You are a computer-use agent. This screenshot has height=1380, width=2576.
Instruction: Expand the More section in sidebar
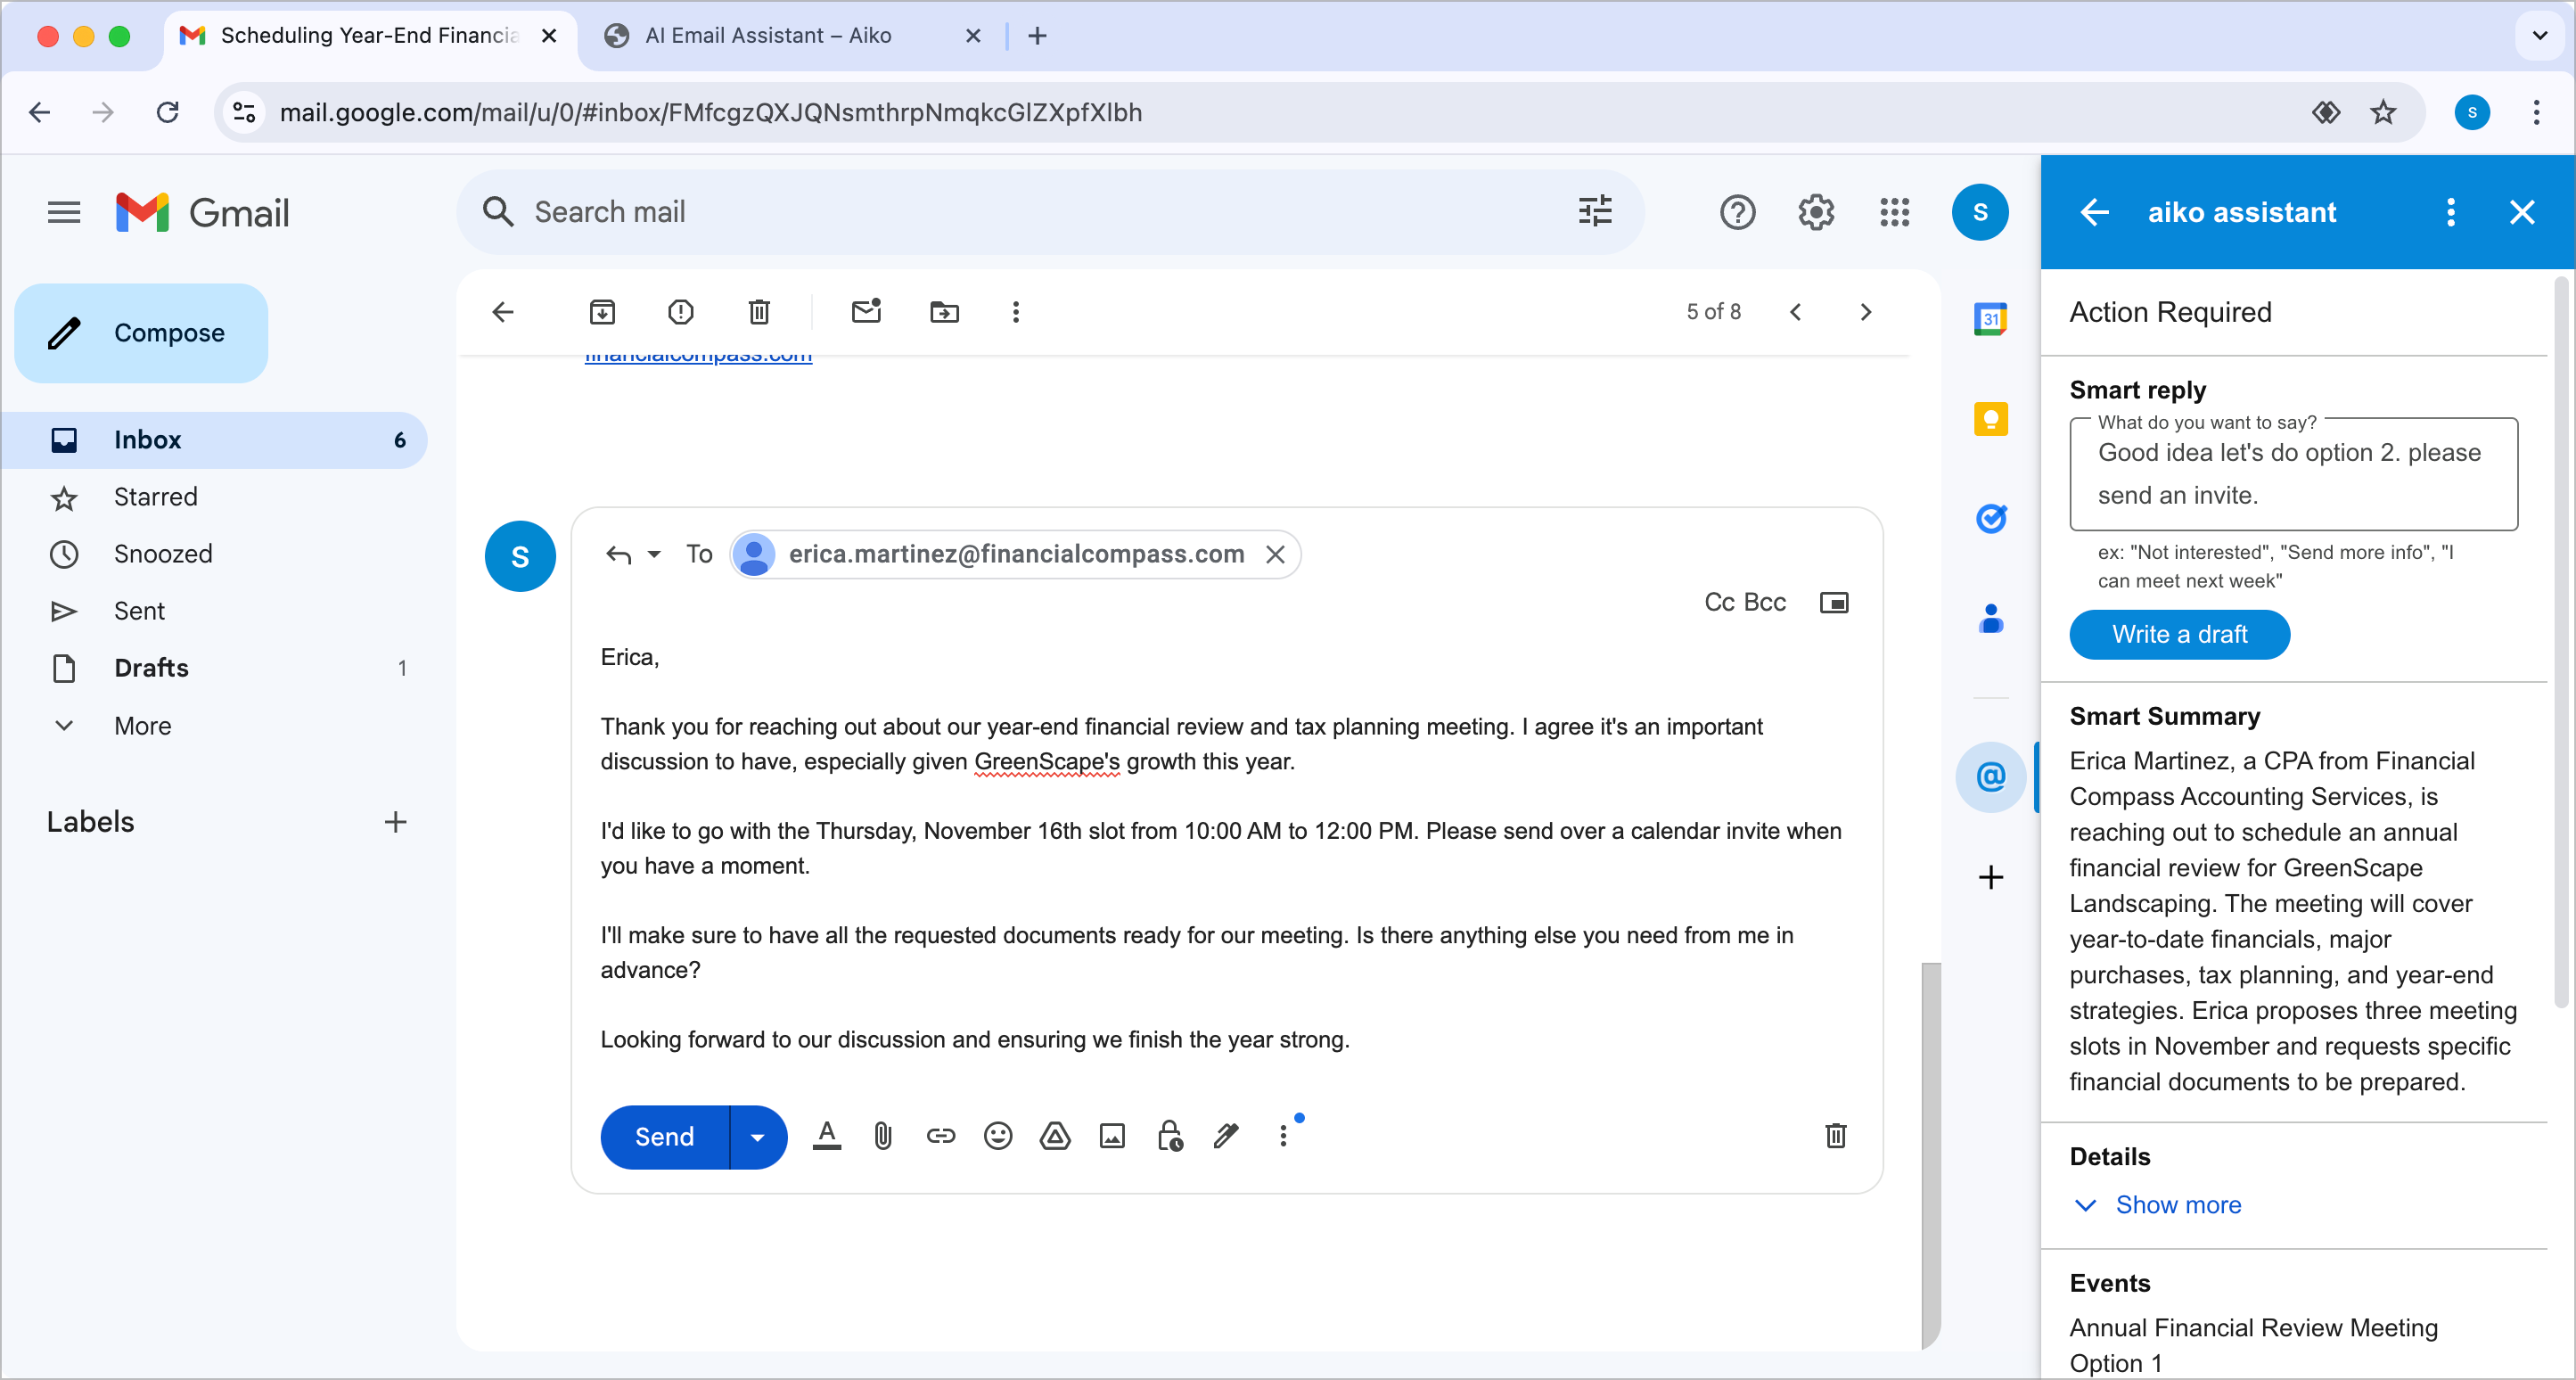[142, 726]
